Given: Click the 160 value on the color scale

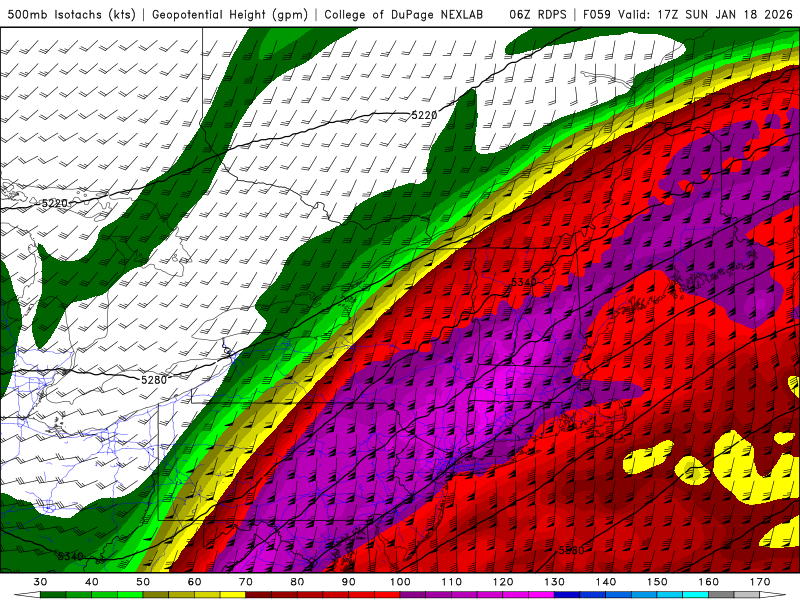Looking at the screenshot, I should 709,582.
